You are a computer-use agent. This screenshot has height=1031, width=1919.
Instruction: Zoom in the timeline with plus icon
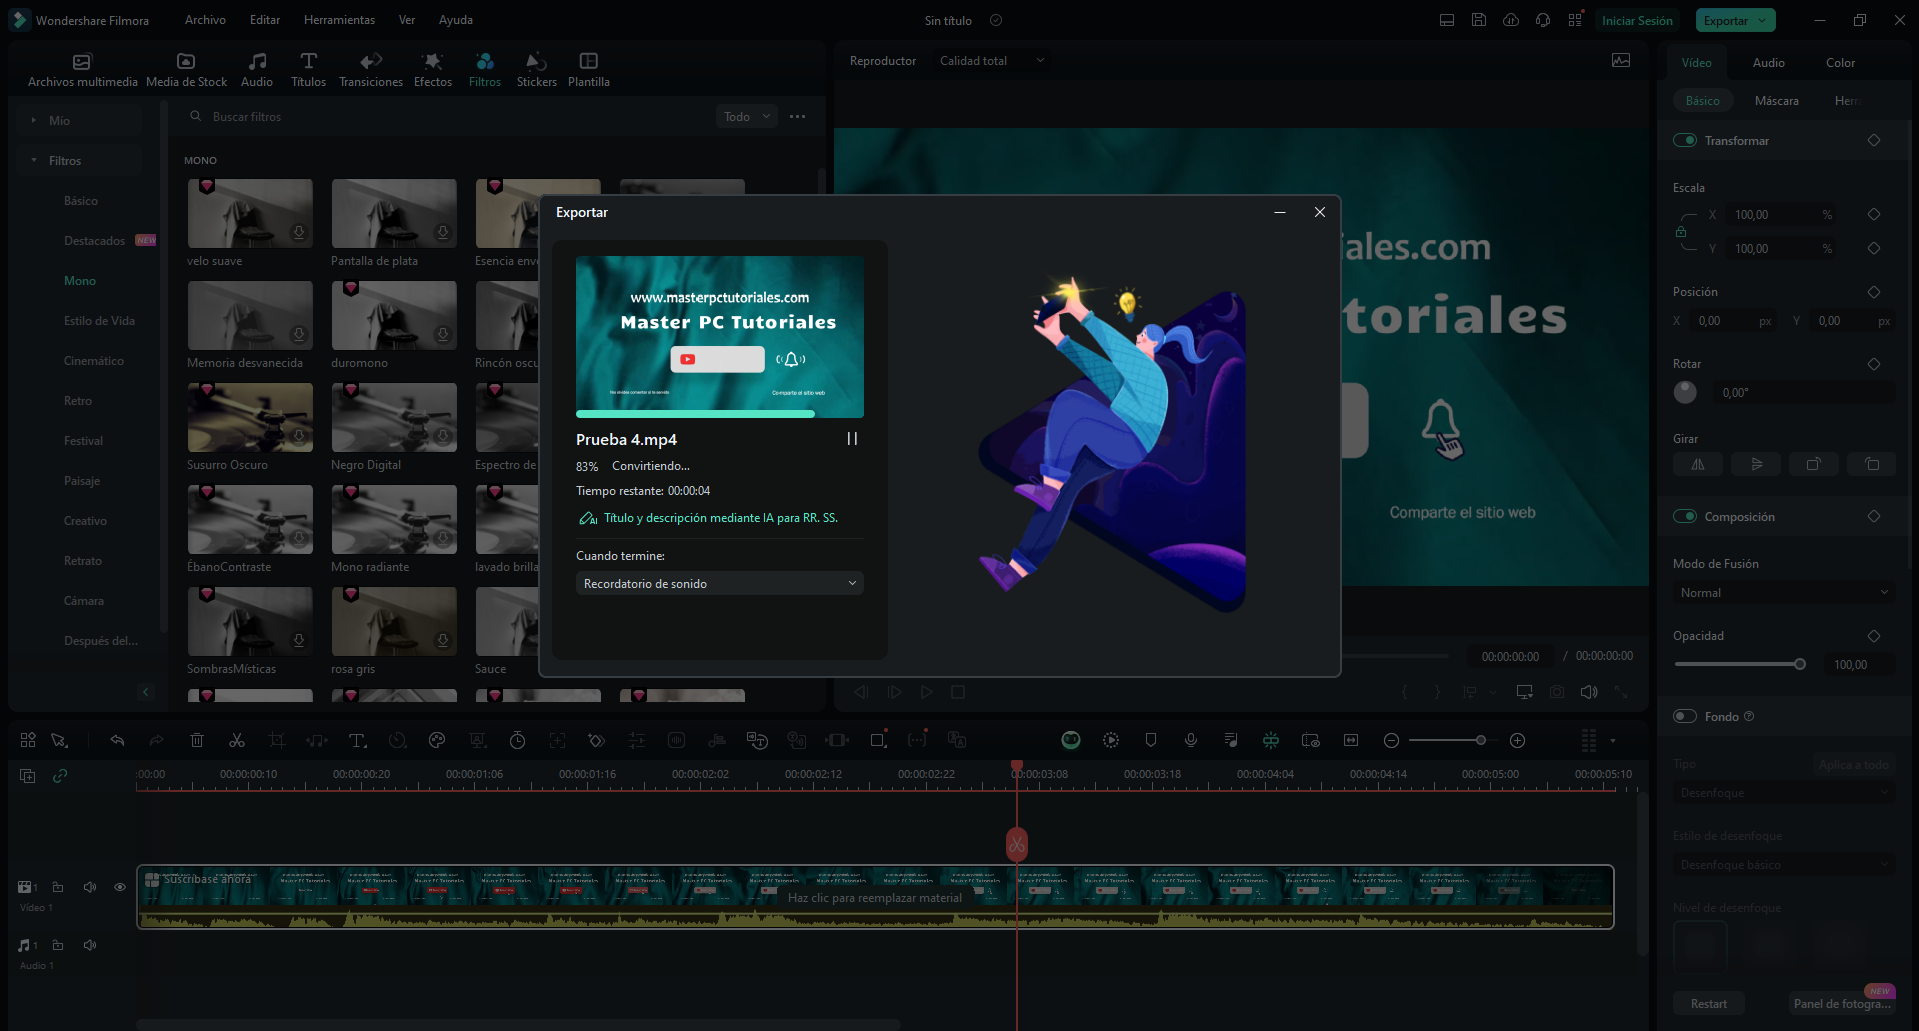click(1517, 740)
